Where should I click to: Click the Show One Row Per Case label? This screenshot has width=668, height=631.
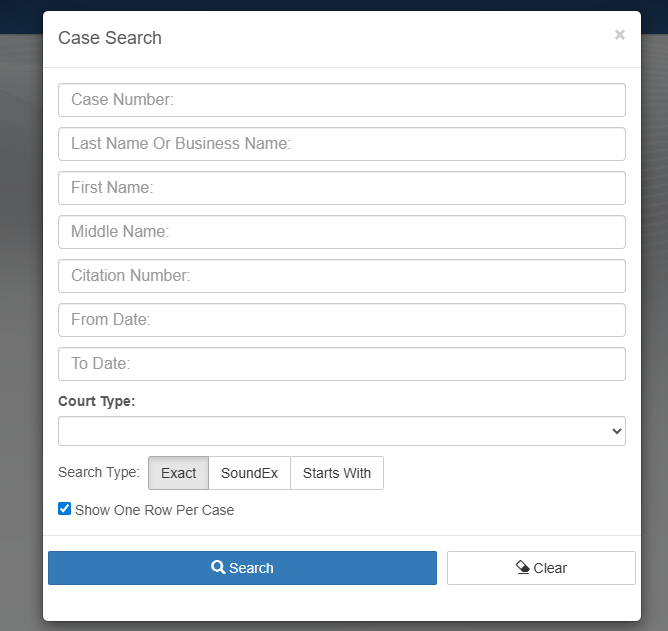click(154, 510)
